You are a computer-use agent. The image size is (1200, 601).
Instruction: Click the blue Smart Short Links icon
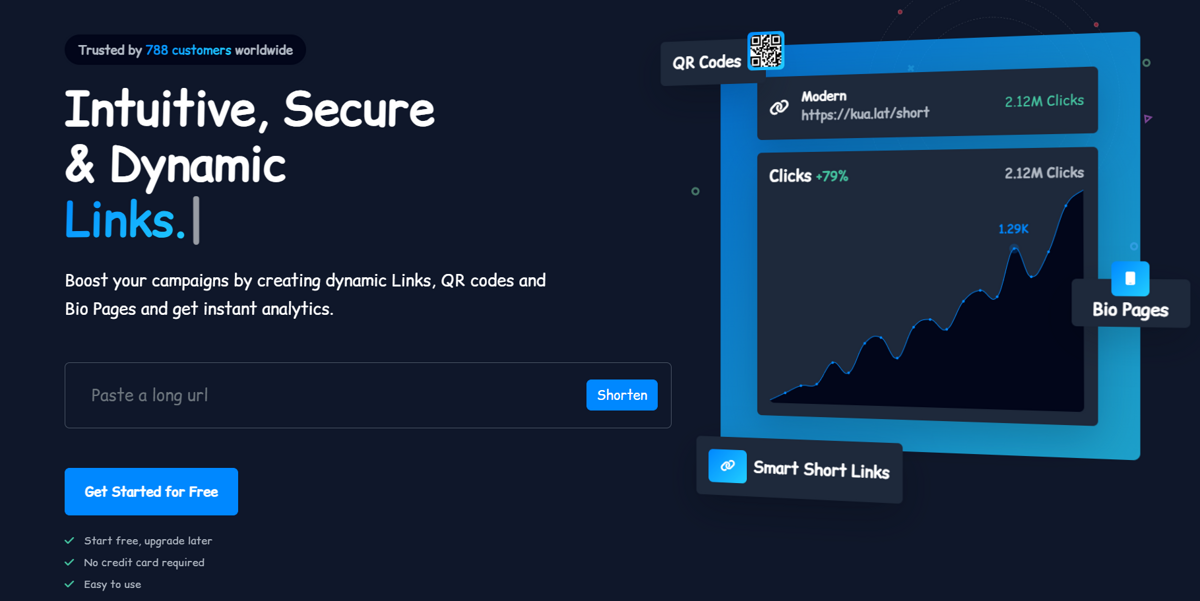point(727,466)
